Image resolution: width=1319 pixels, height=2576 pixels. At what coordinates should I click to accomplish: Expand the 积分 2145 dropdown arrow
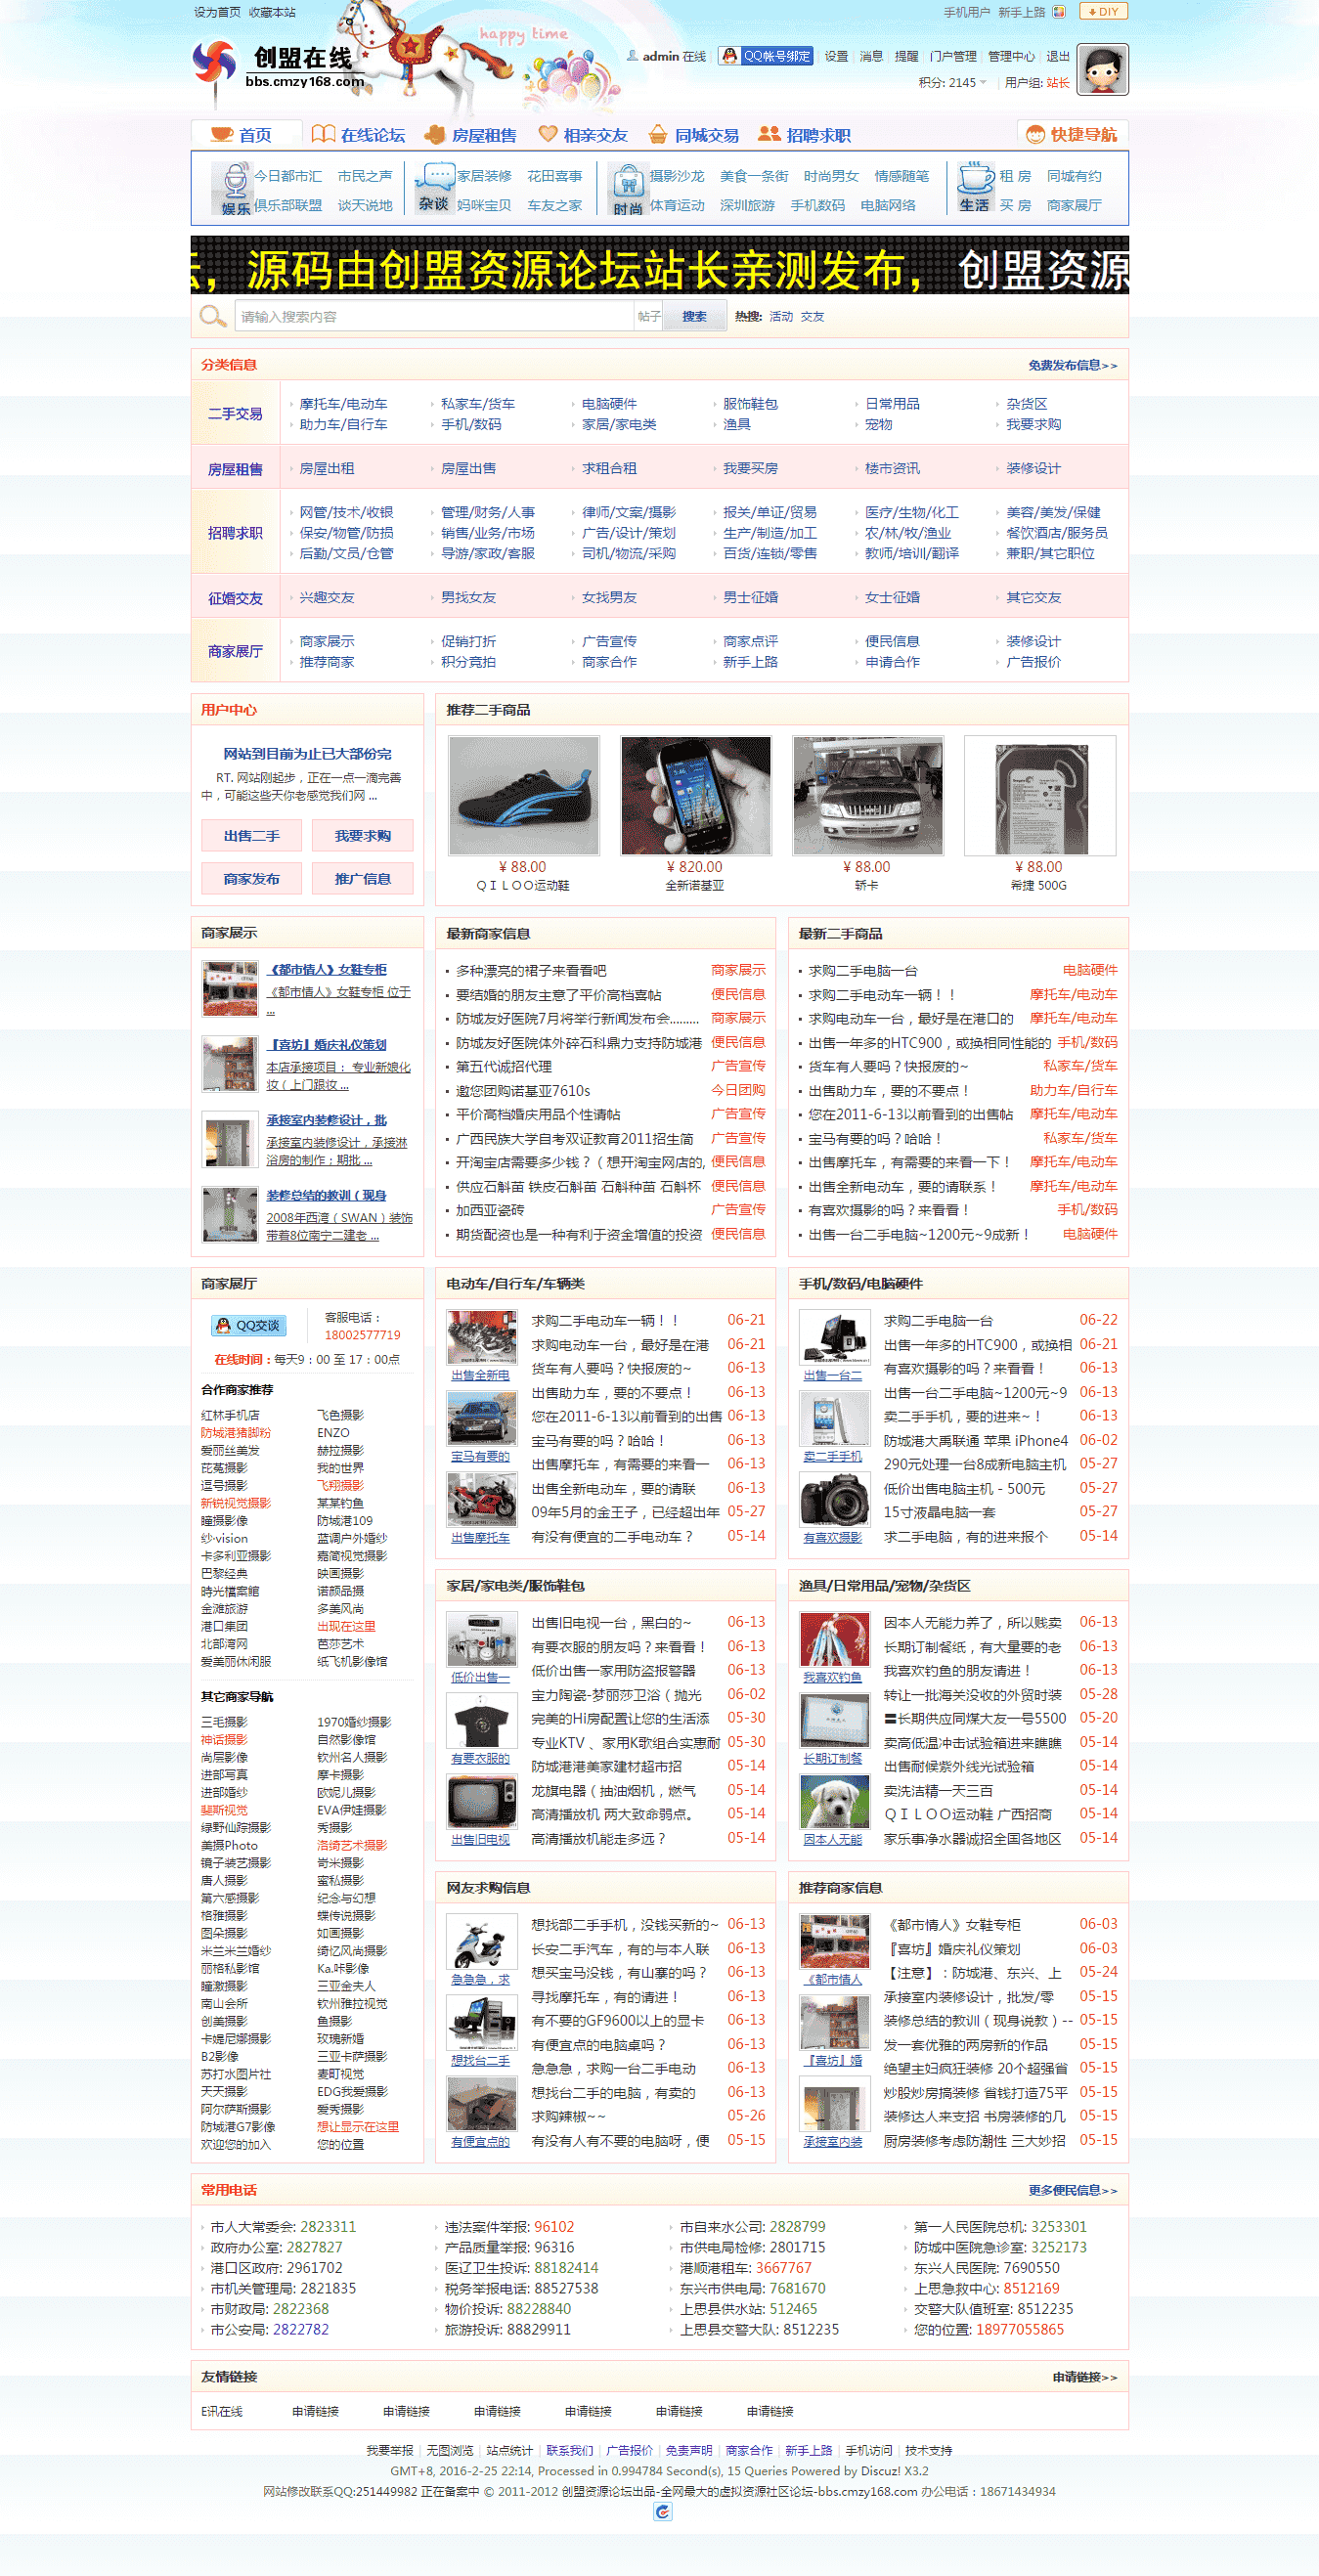pyautogui.click(x=983, y=83)
